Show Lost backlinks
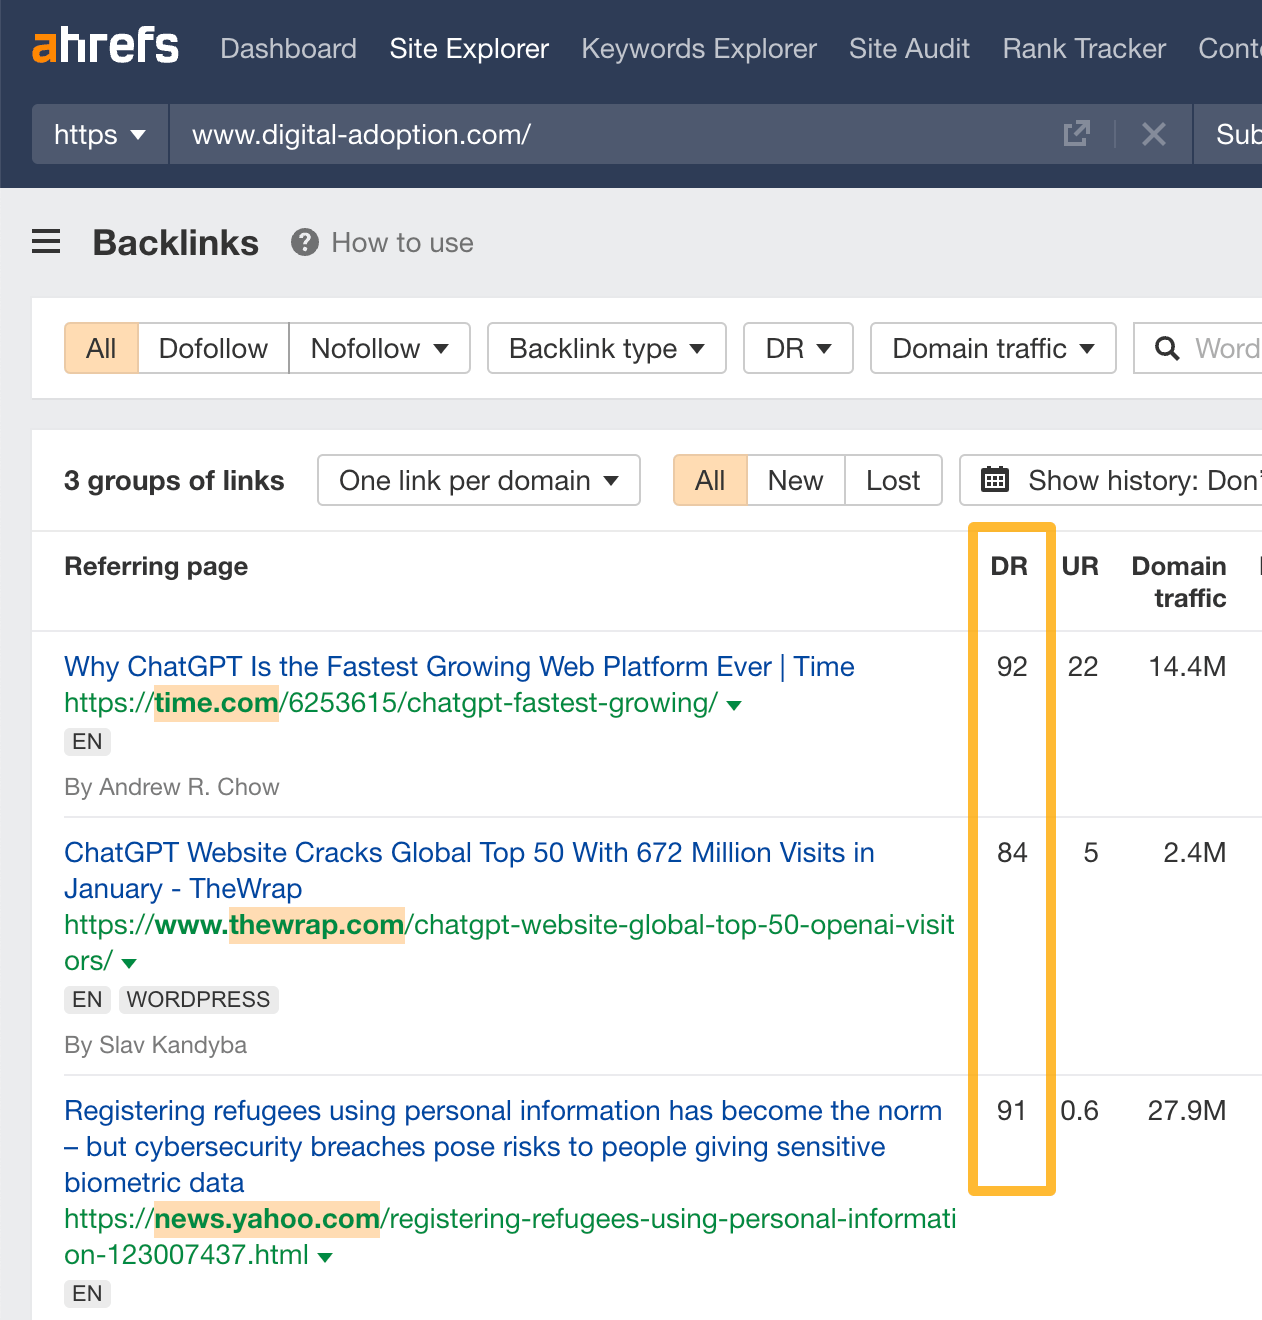This screenshot has width=1262, height=1320. [x=893, y=480]
